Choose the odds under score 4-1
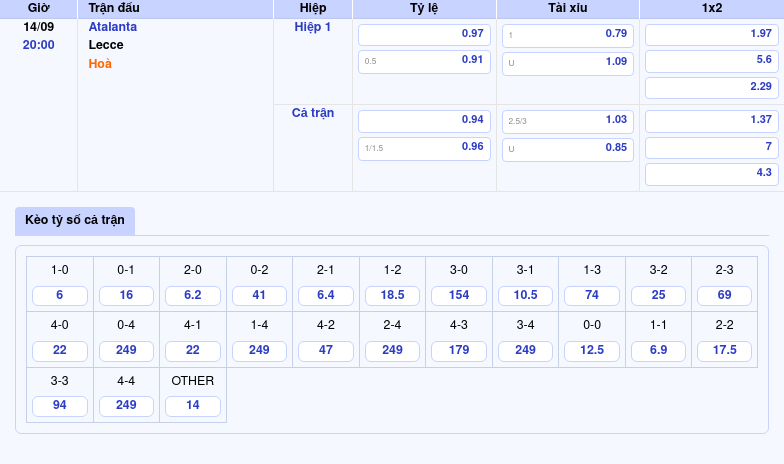This screenshot has width=784, height=464. tap(192, 350)
